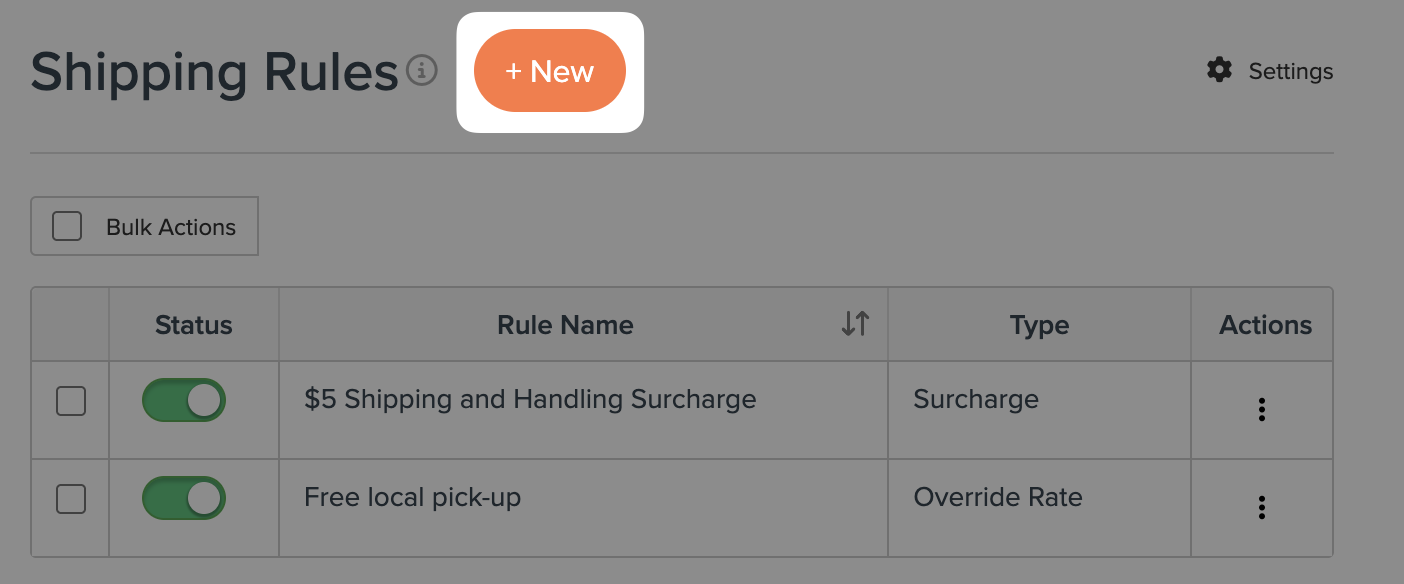The image size is (1404, 584).
Task: Expand the kebab menu in the second Actions cell
Action: pos(1261,507)
